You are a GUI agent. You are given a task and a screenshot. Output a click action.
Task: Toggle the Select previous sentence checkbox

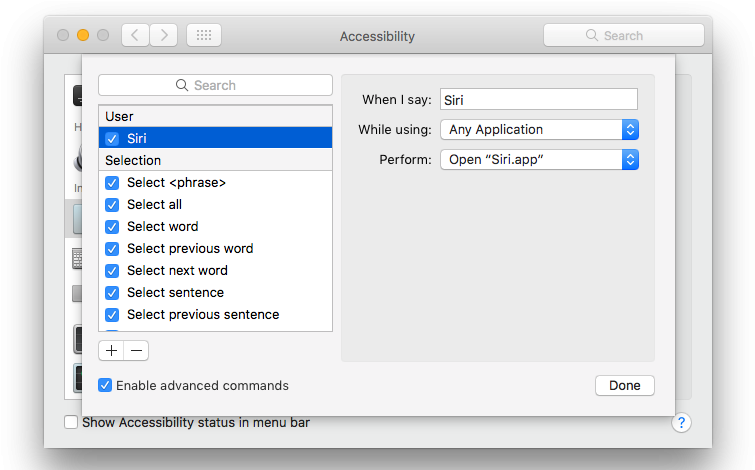[x=112, y=315]
